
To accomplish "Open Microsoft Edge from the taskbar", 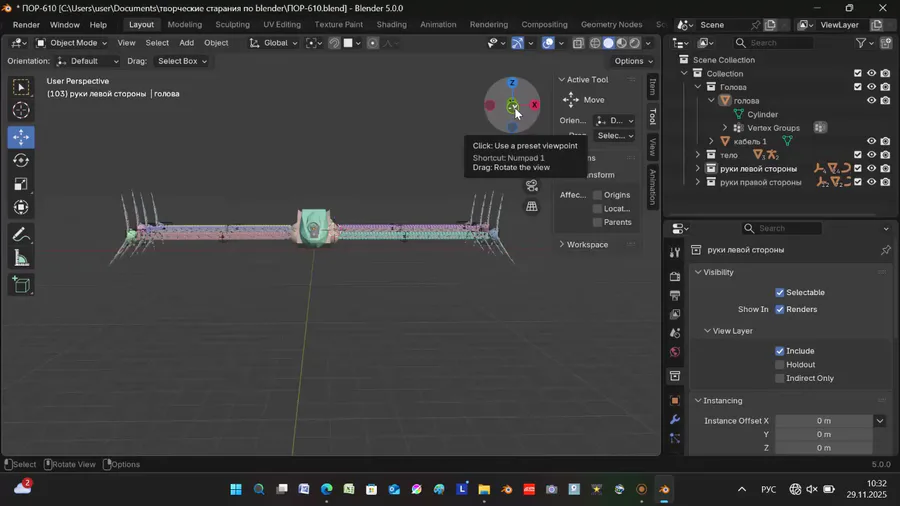I will coord(327,489).
